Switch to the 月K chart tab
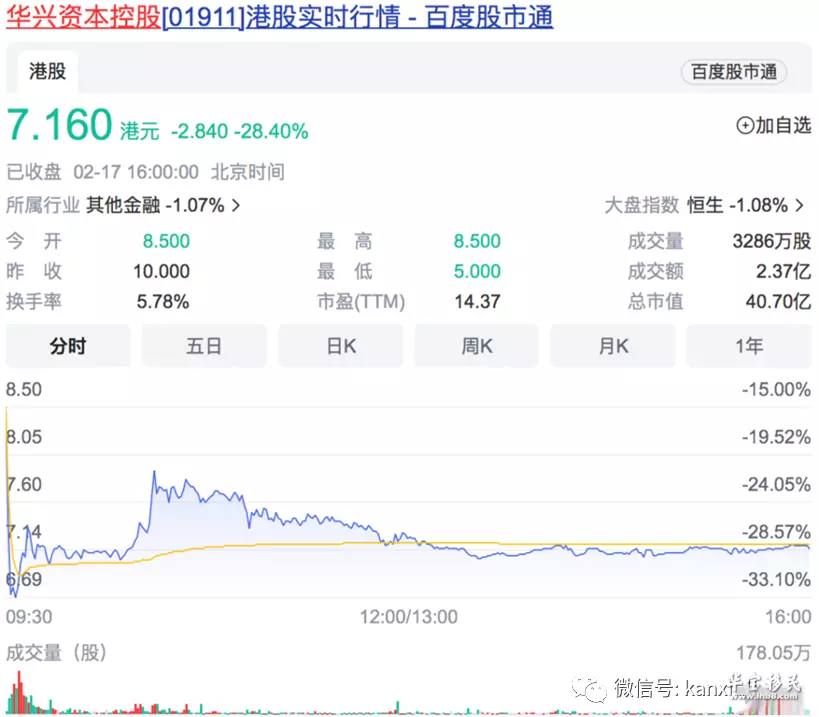This screenshot has height=717, width=819. click(613, 346)
